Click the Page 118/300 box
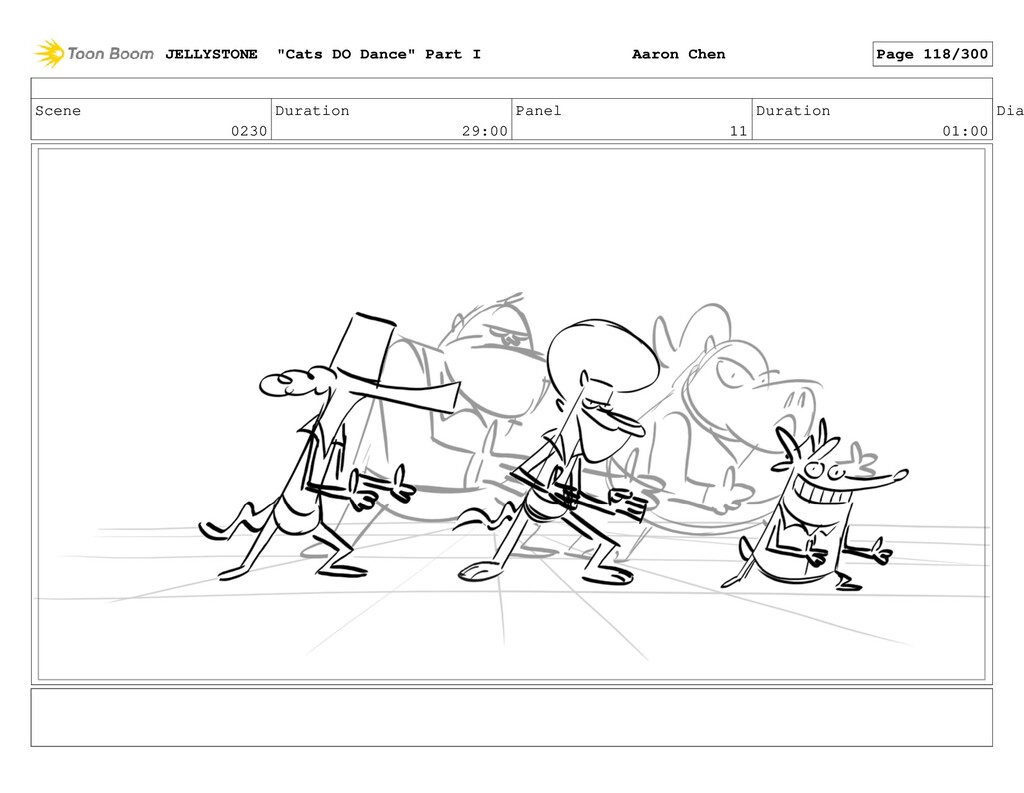This screenshot has height=793, width=1024. pyautogui.click(x=932, y=54)
